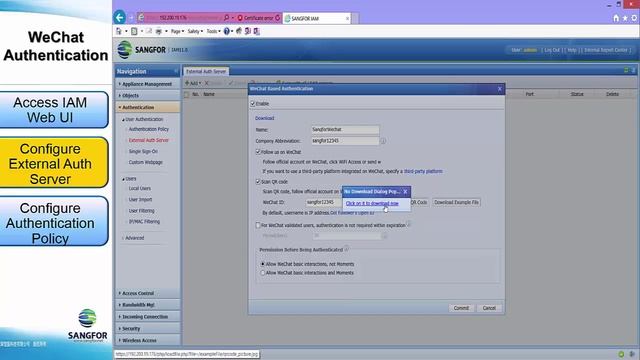
Task: Check authentication not required within expiration
Action: point(258,225)
